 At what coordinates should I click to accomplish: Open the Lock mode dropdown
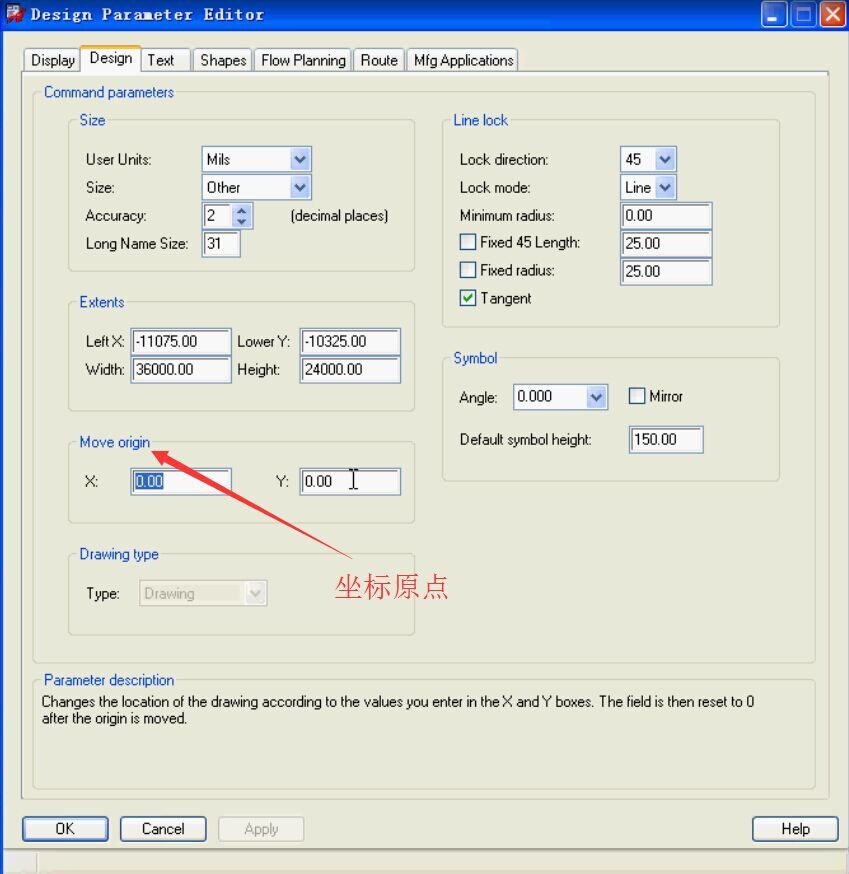664,187
